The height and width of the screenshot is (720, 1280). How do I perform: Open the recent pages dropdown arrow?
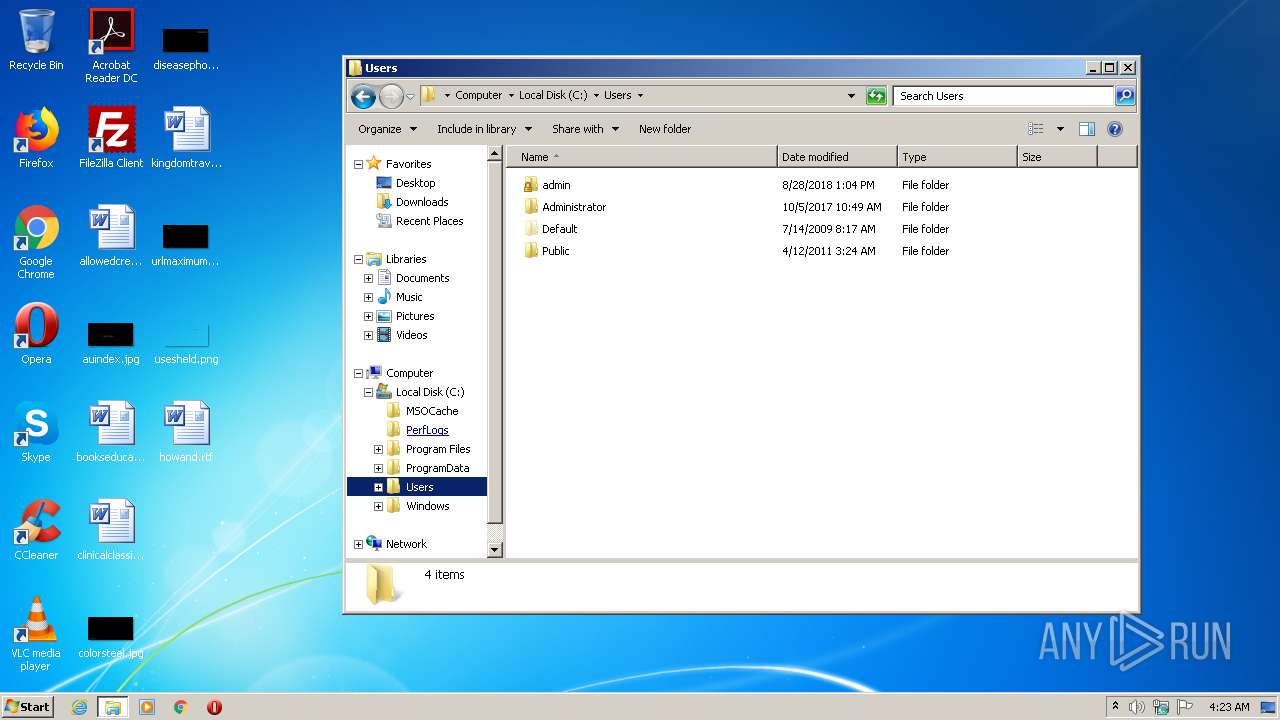click(410, 97)
